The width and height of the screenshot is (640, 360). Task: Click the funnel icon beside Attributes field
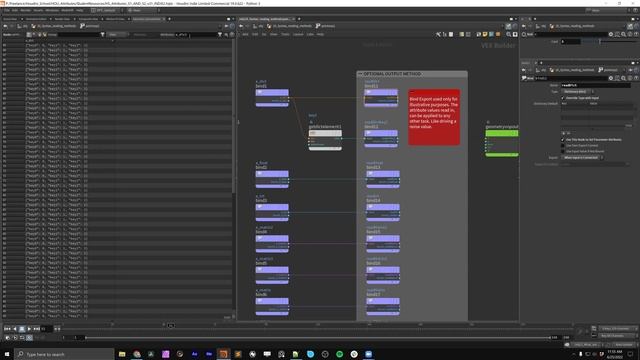coord(220,35)
